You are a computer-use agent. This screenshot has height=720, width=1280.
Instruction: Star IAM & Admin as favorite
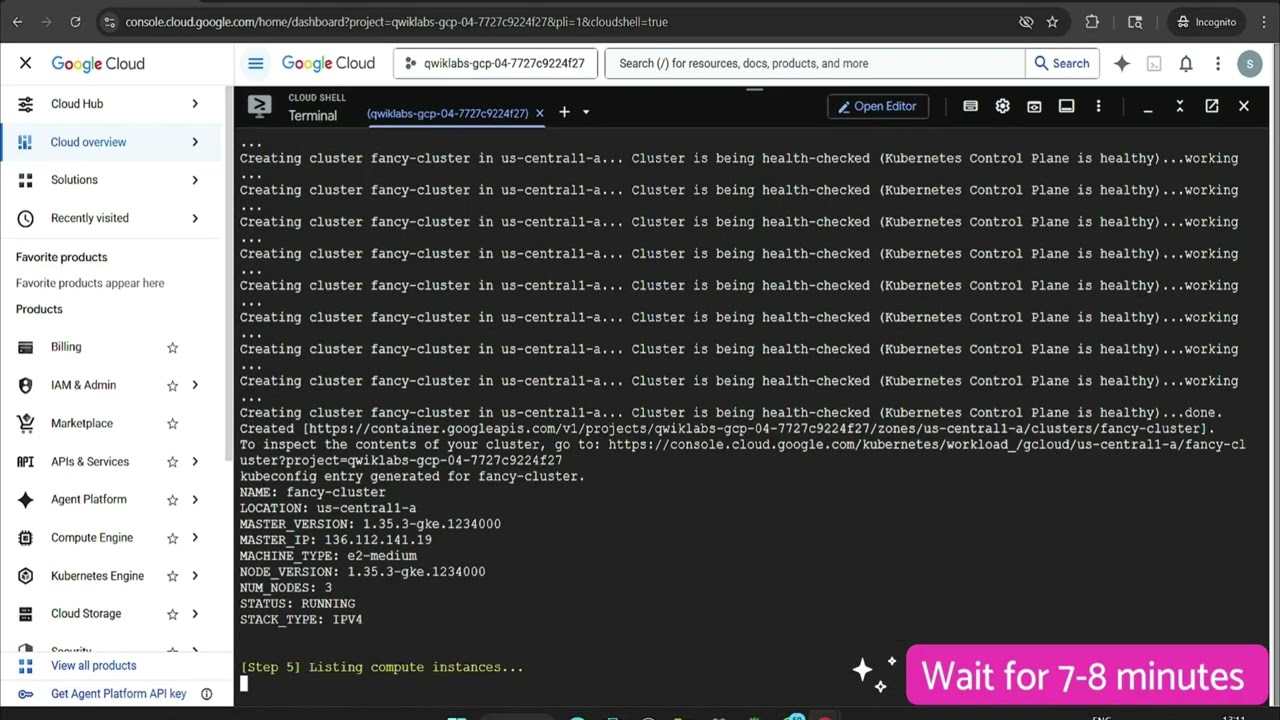(x=172, y=385)
